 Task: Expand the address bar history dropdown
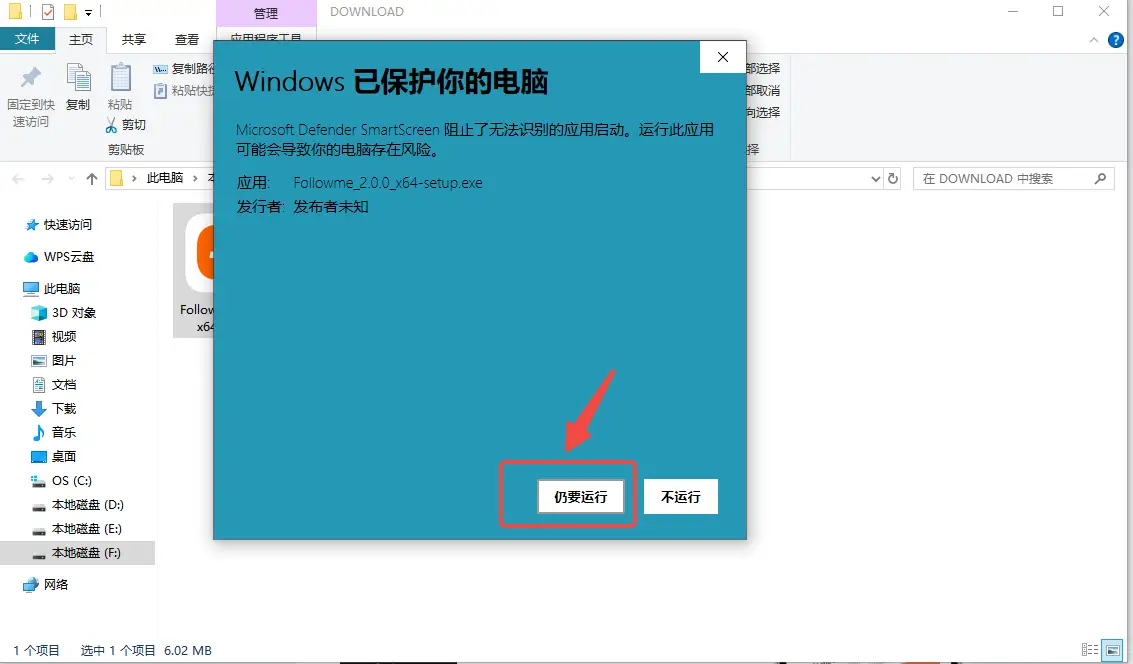[876, 178]
